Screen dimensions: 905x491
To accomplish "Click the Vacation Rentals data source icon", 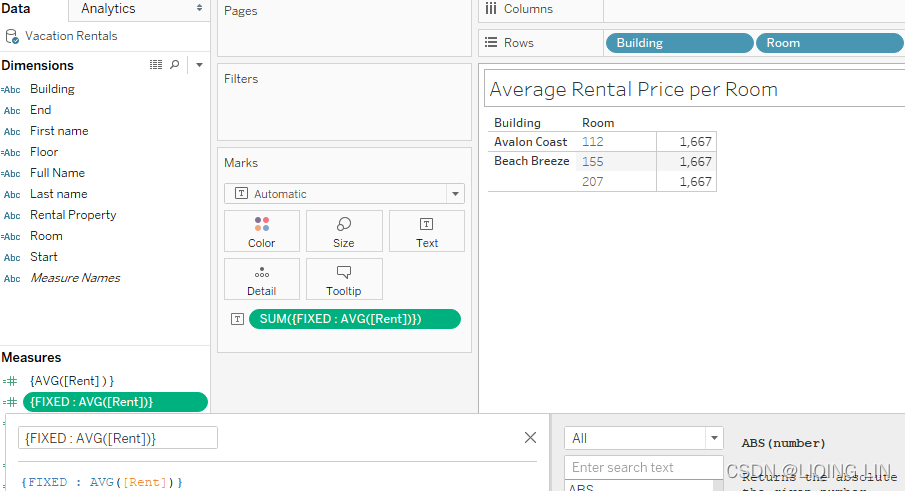I will (x=12, y=36).
